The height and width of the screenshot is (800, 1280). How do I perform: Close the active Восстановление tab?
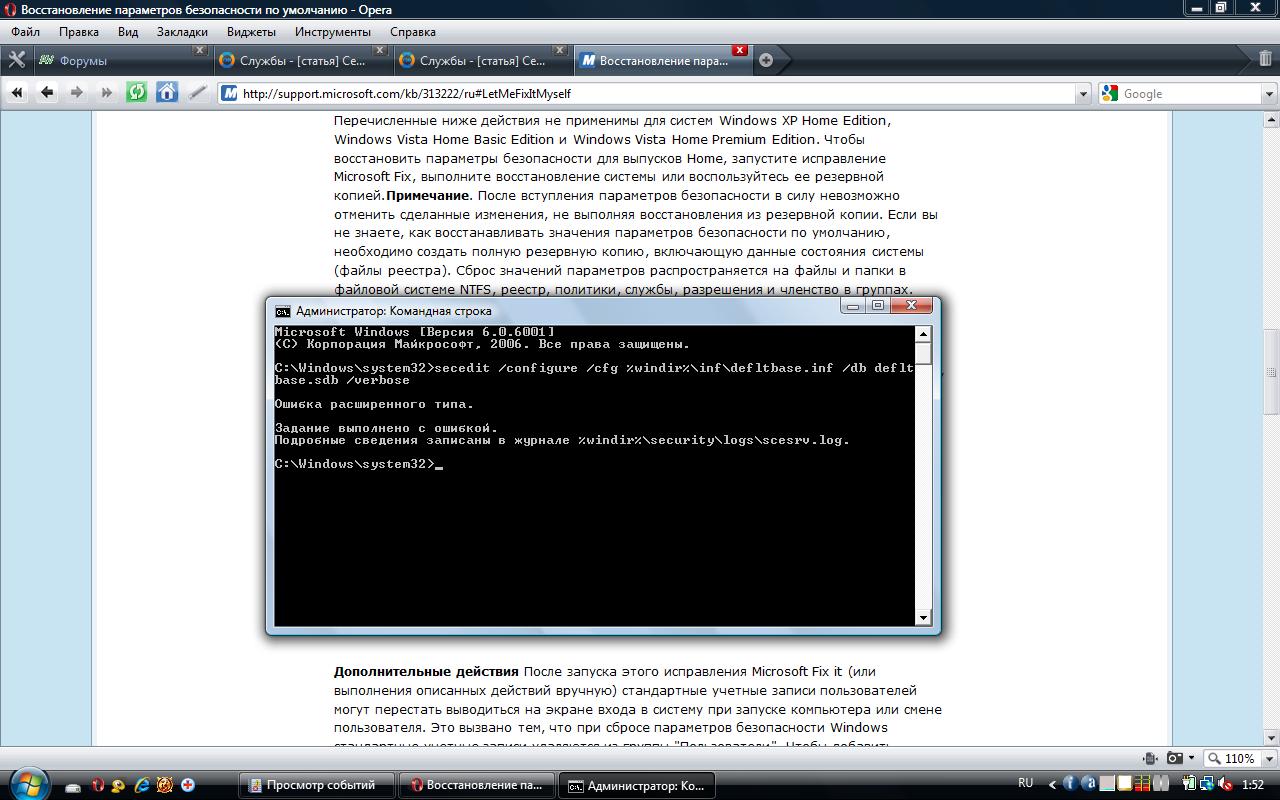[x=739, y=50]
